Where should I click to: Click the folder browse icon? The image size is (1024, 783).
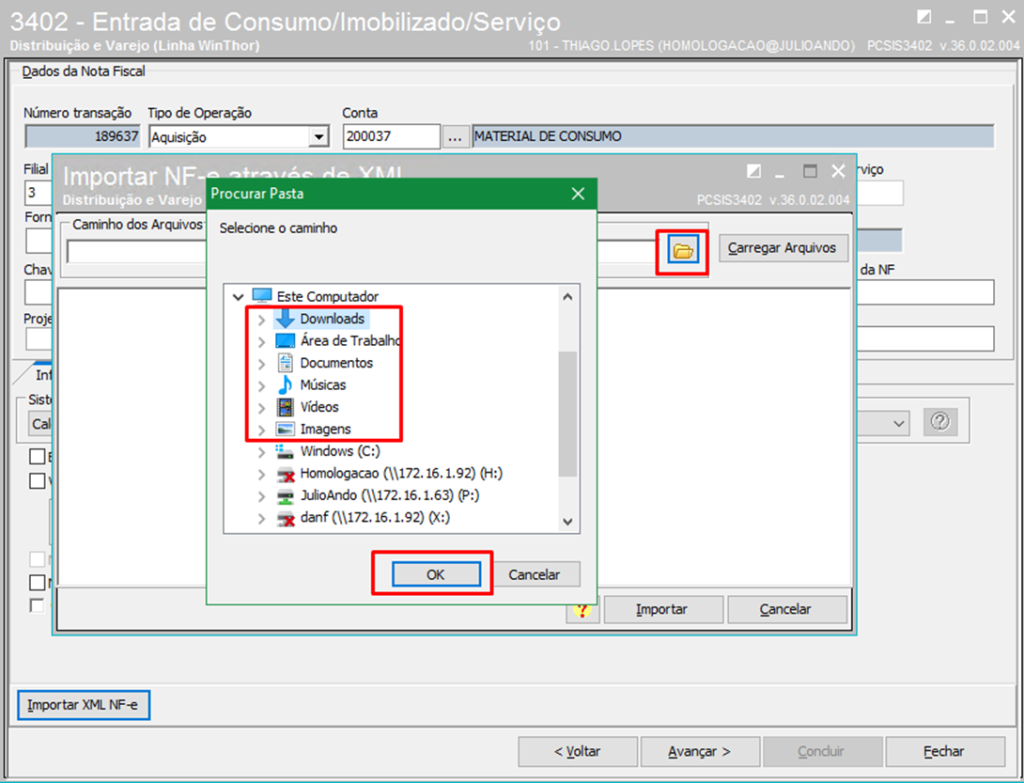point(683,251)
